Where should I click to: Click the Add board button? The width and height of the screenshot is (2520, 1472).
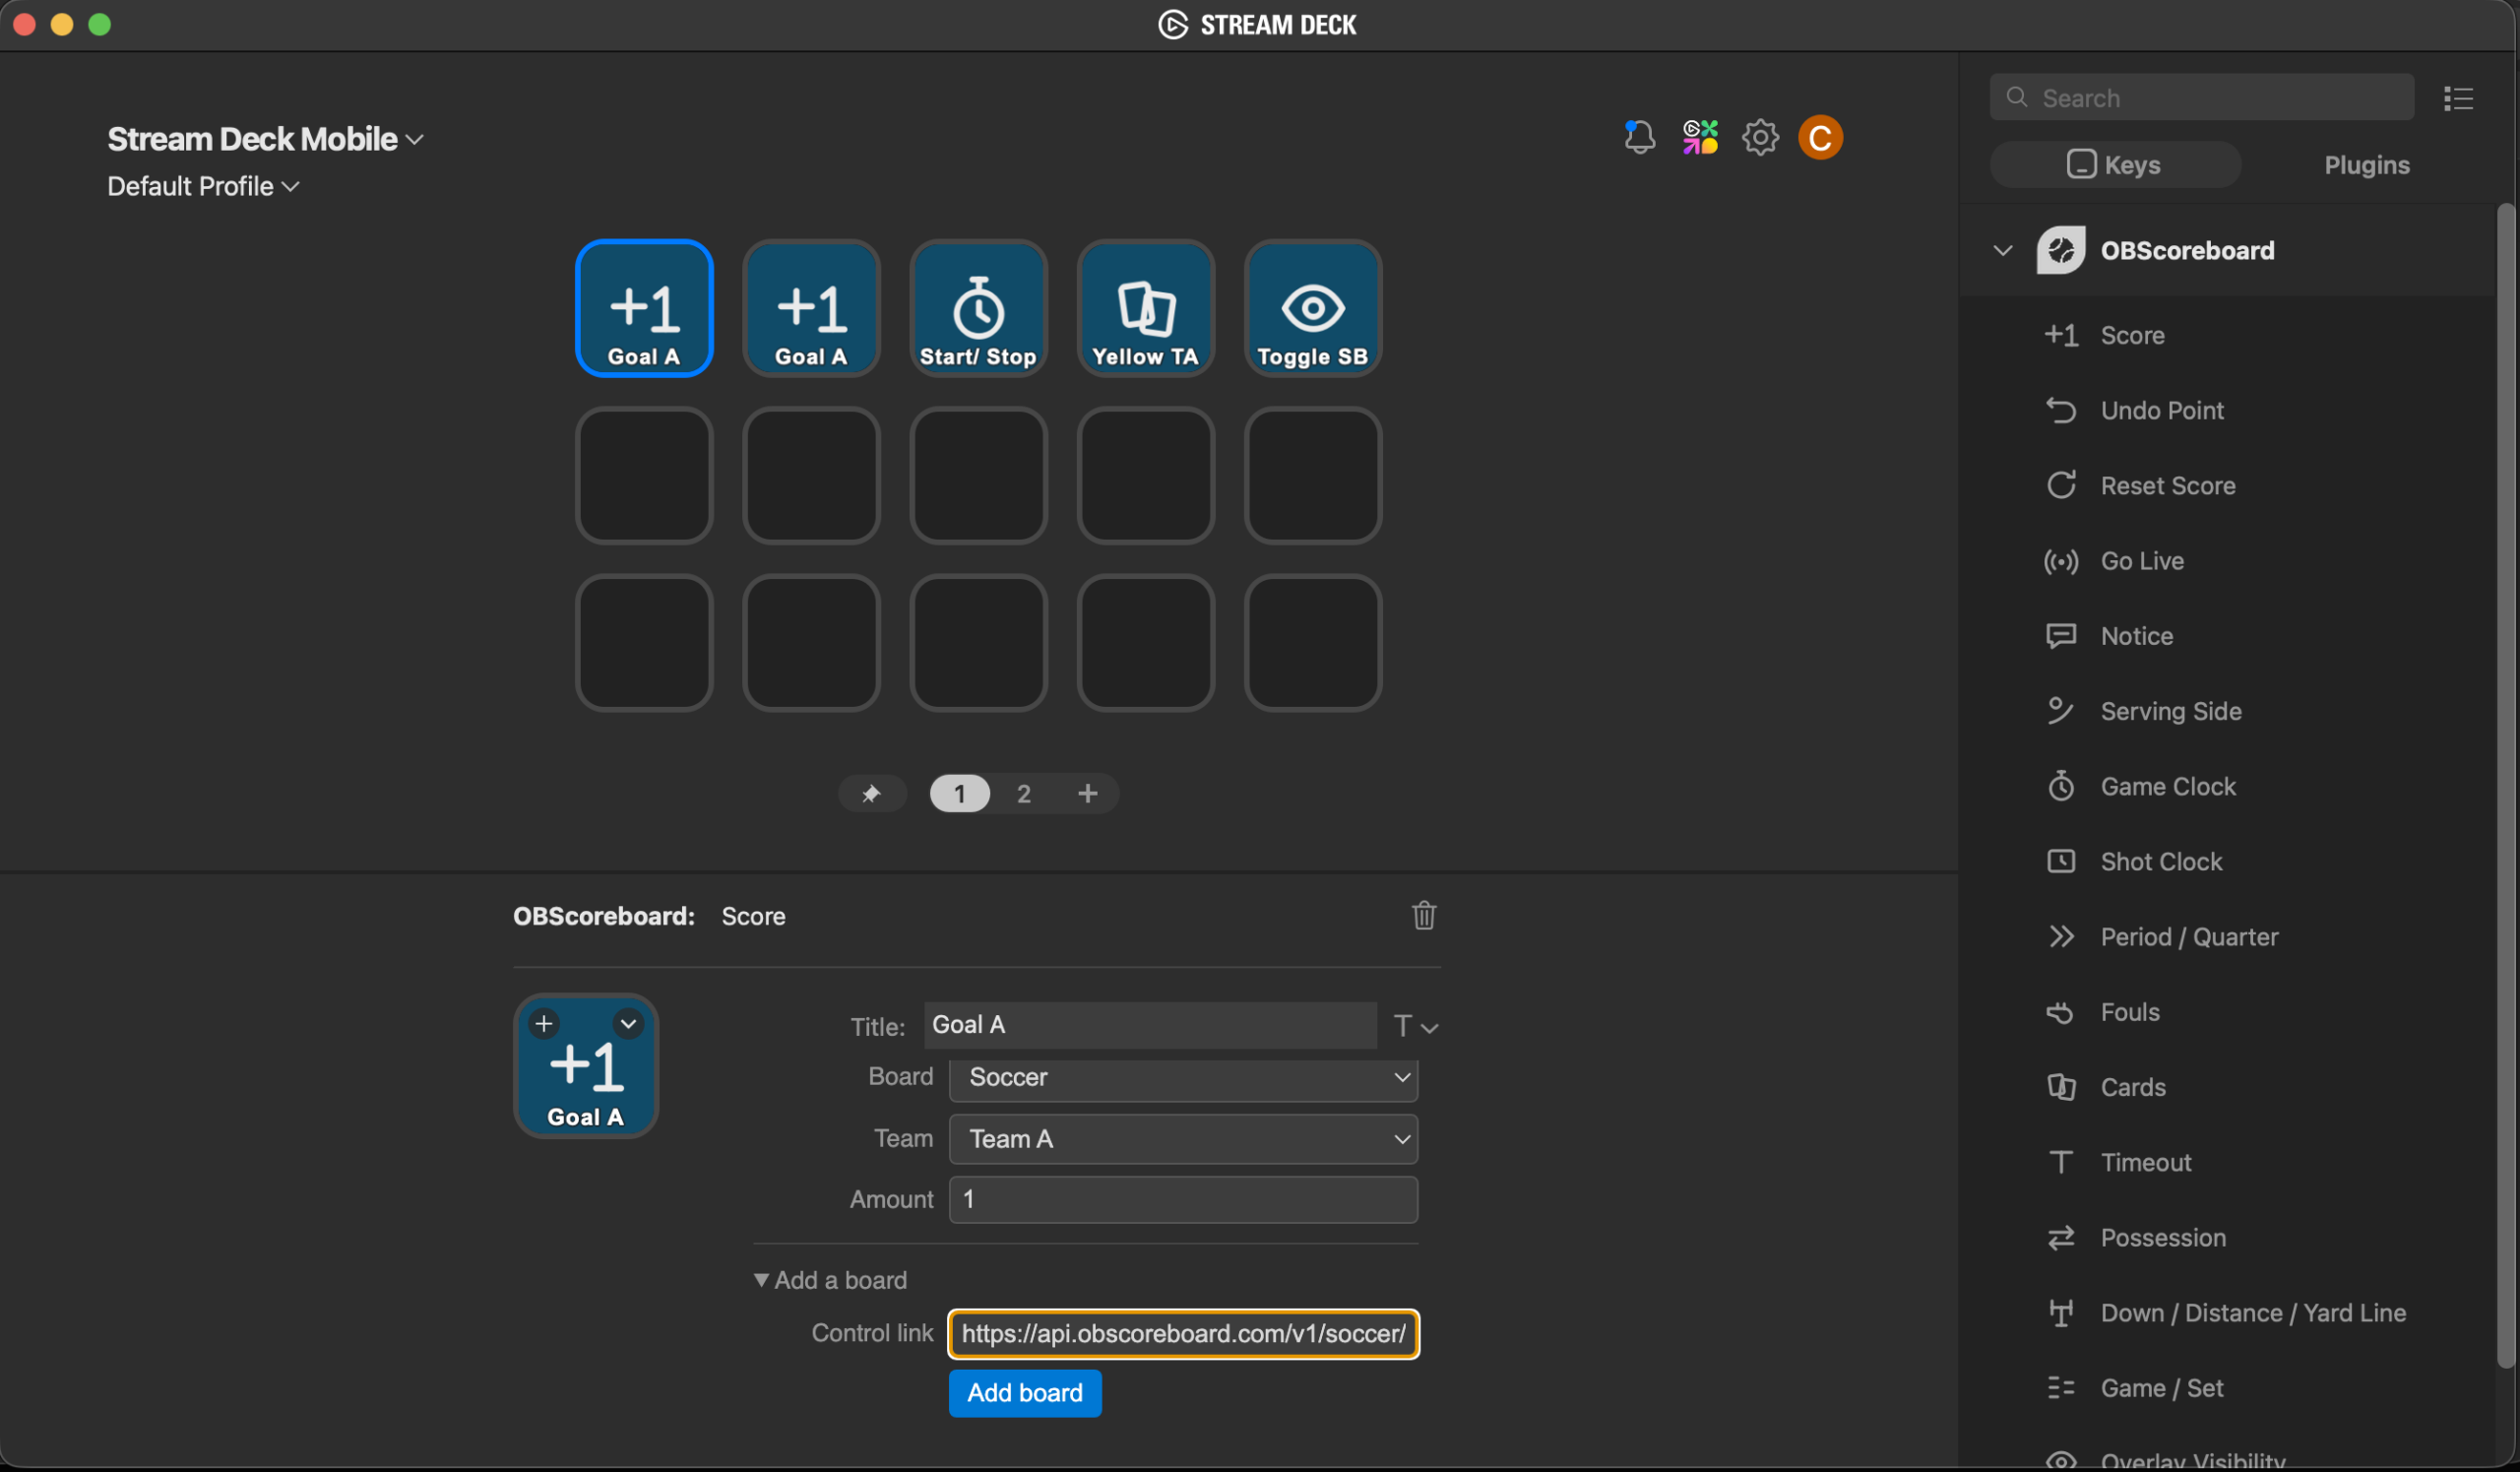click(x=1025, y=1393)
